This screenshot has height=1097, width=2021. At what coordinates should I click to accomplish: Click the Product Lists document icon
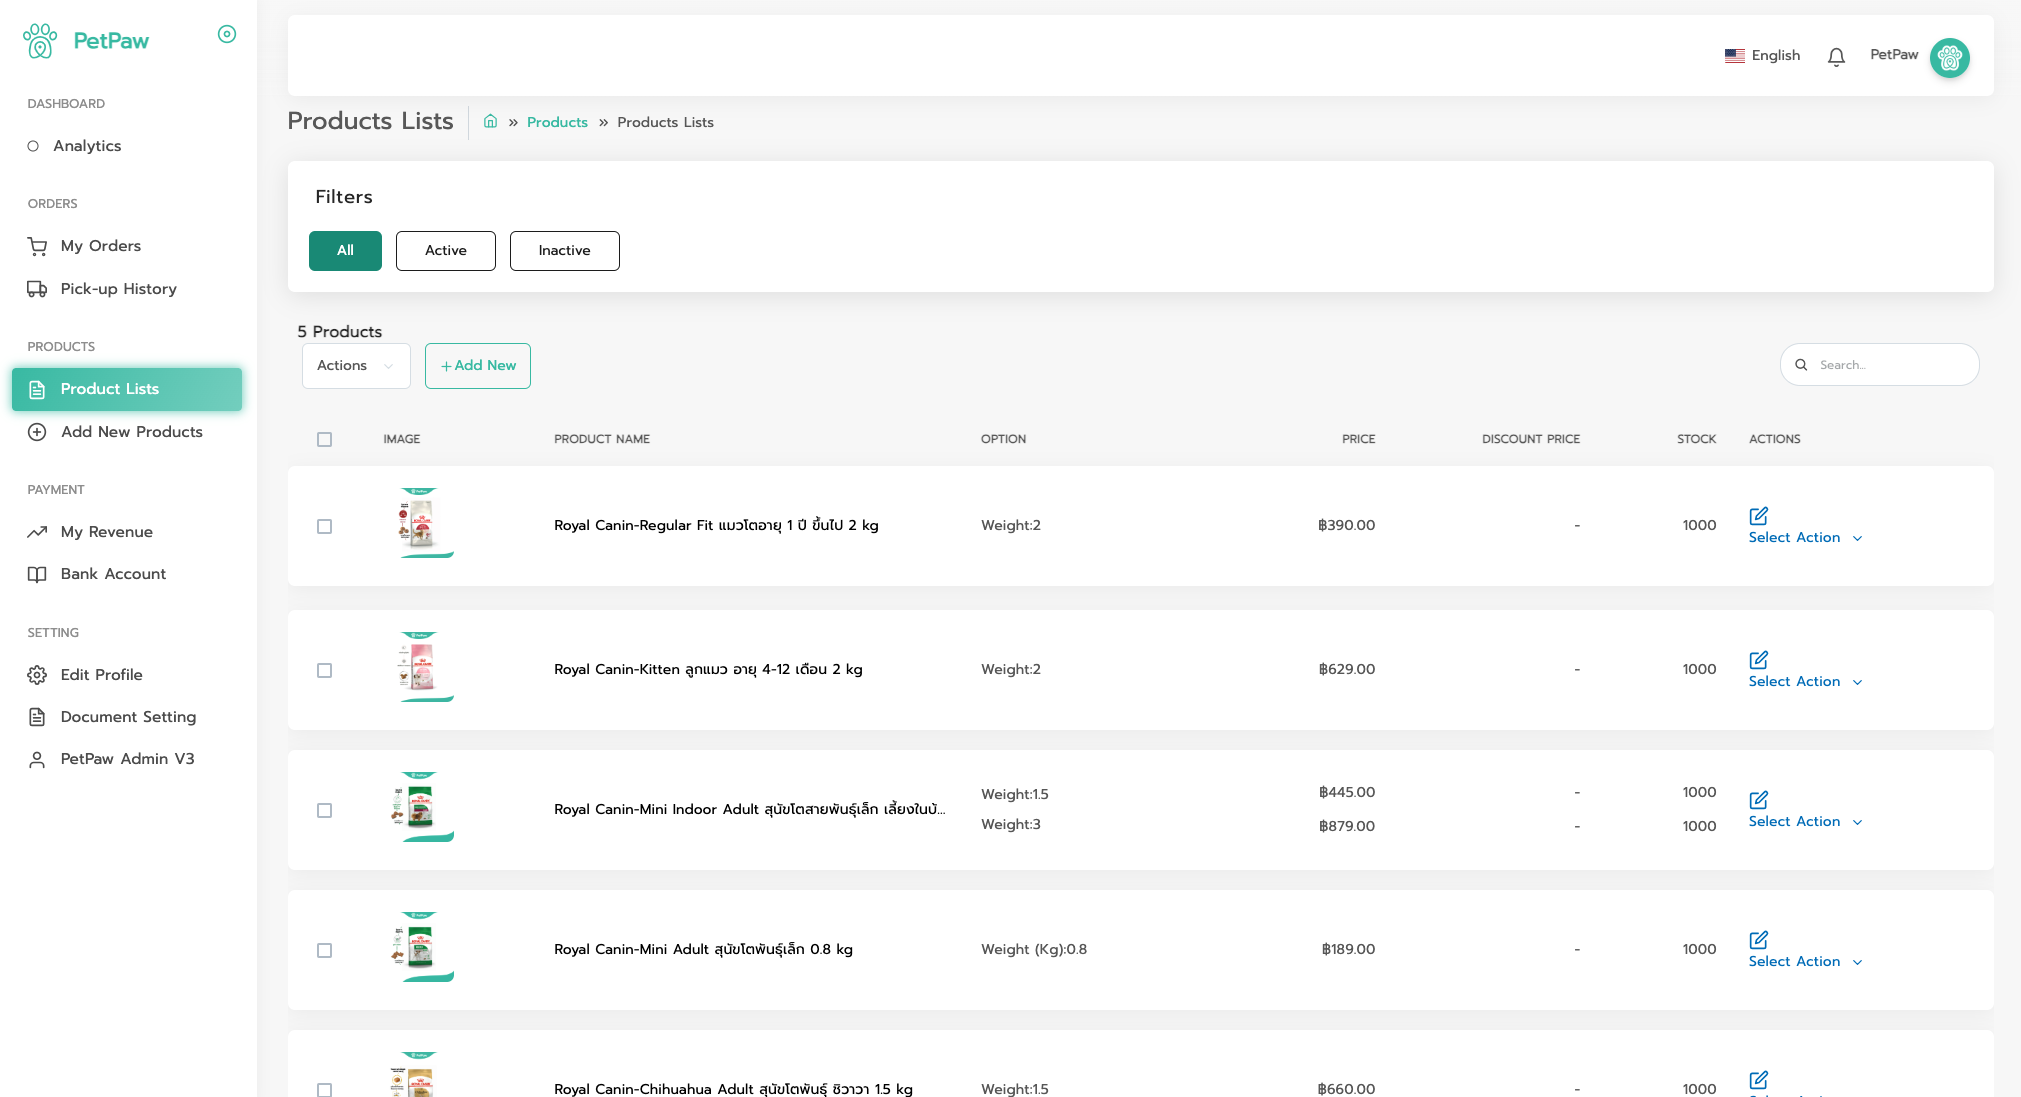[x=37, y=389]
